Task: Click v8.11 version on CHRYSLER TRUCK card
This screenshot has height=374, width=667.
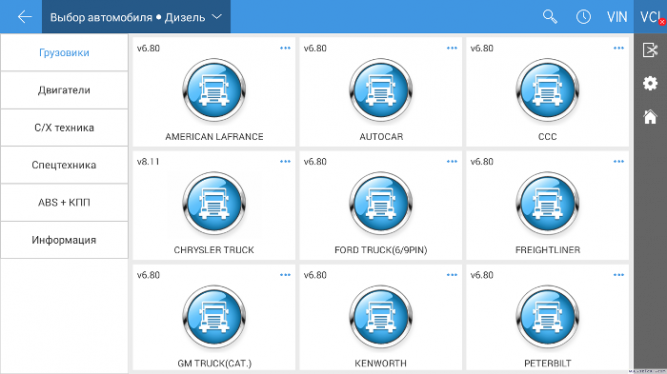Action: 148,162
